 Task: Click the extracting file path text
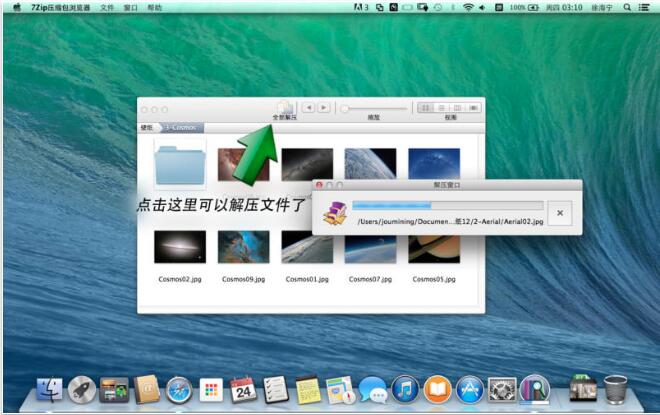(x=450, y=221)
